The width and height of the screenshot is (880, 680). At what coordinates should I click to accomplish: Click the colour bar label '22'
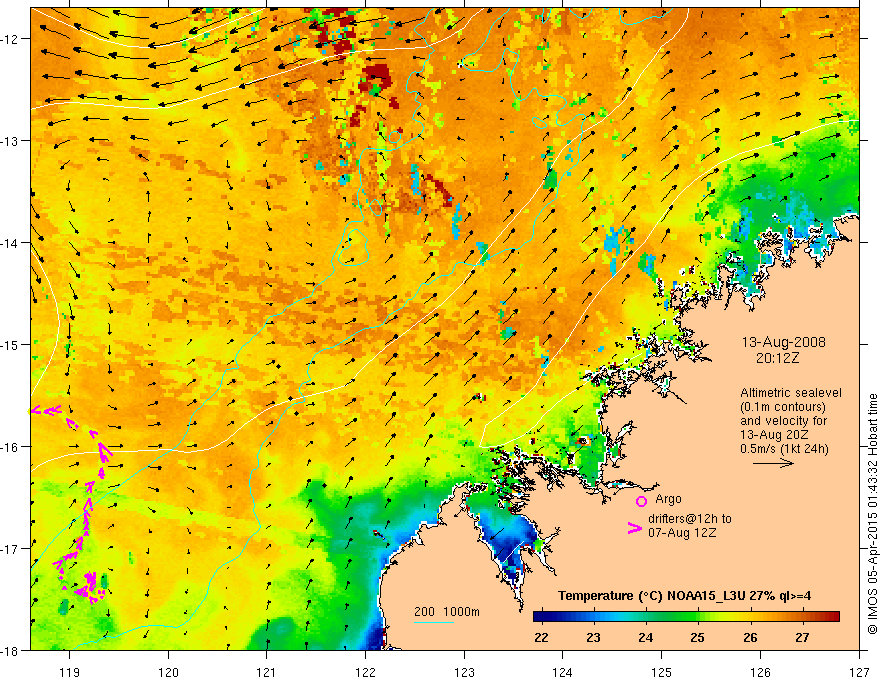point(541,637)
